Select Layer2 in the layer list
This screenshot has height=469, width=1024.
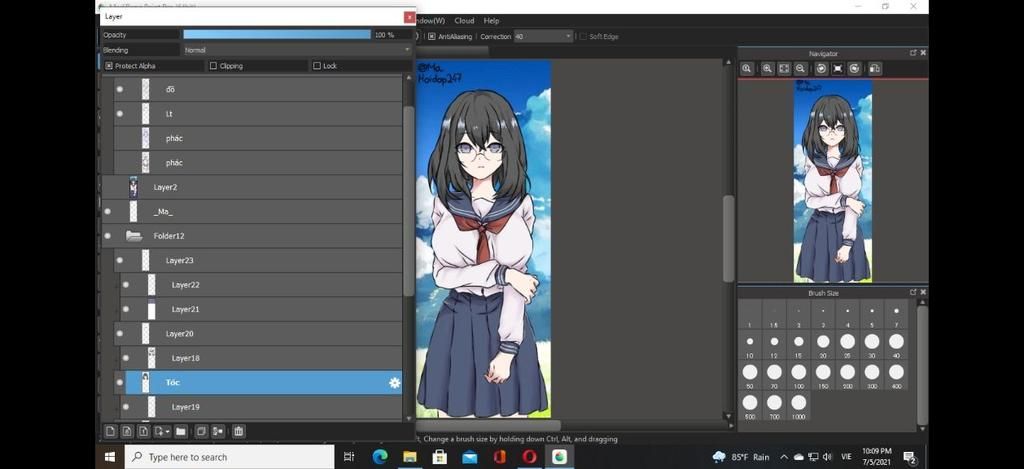pyautogui.click(x=251, y=187)
